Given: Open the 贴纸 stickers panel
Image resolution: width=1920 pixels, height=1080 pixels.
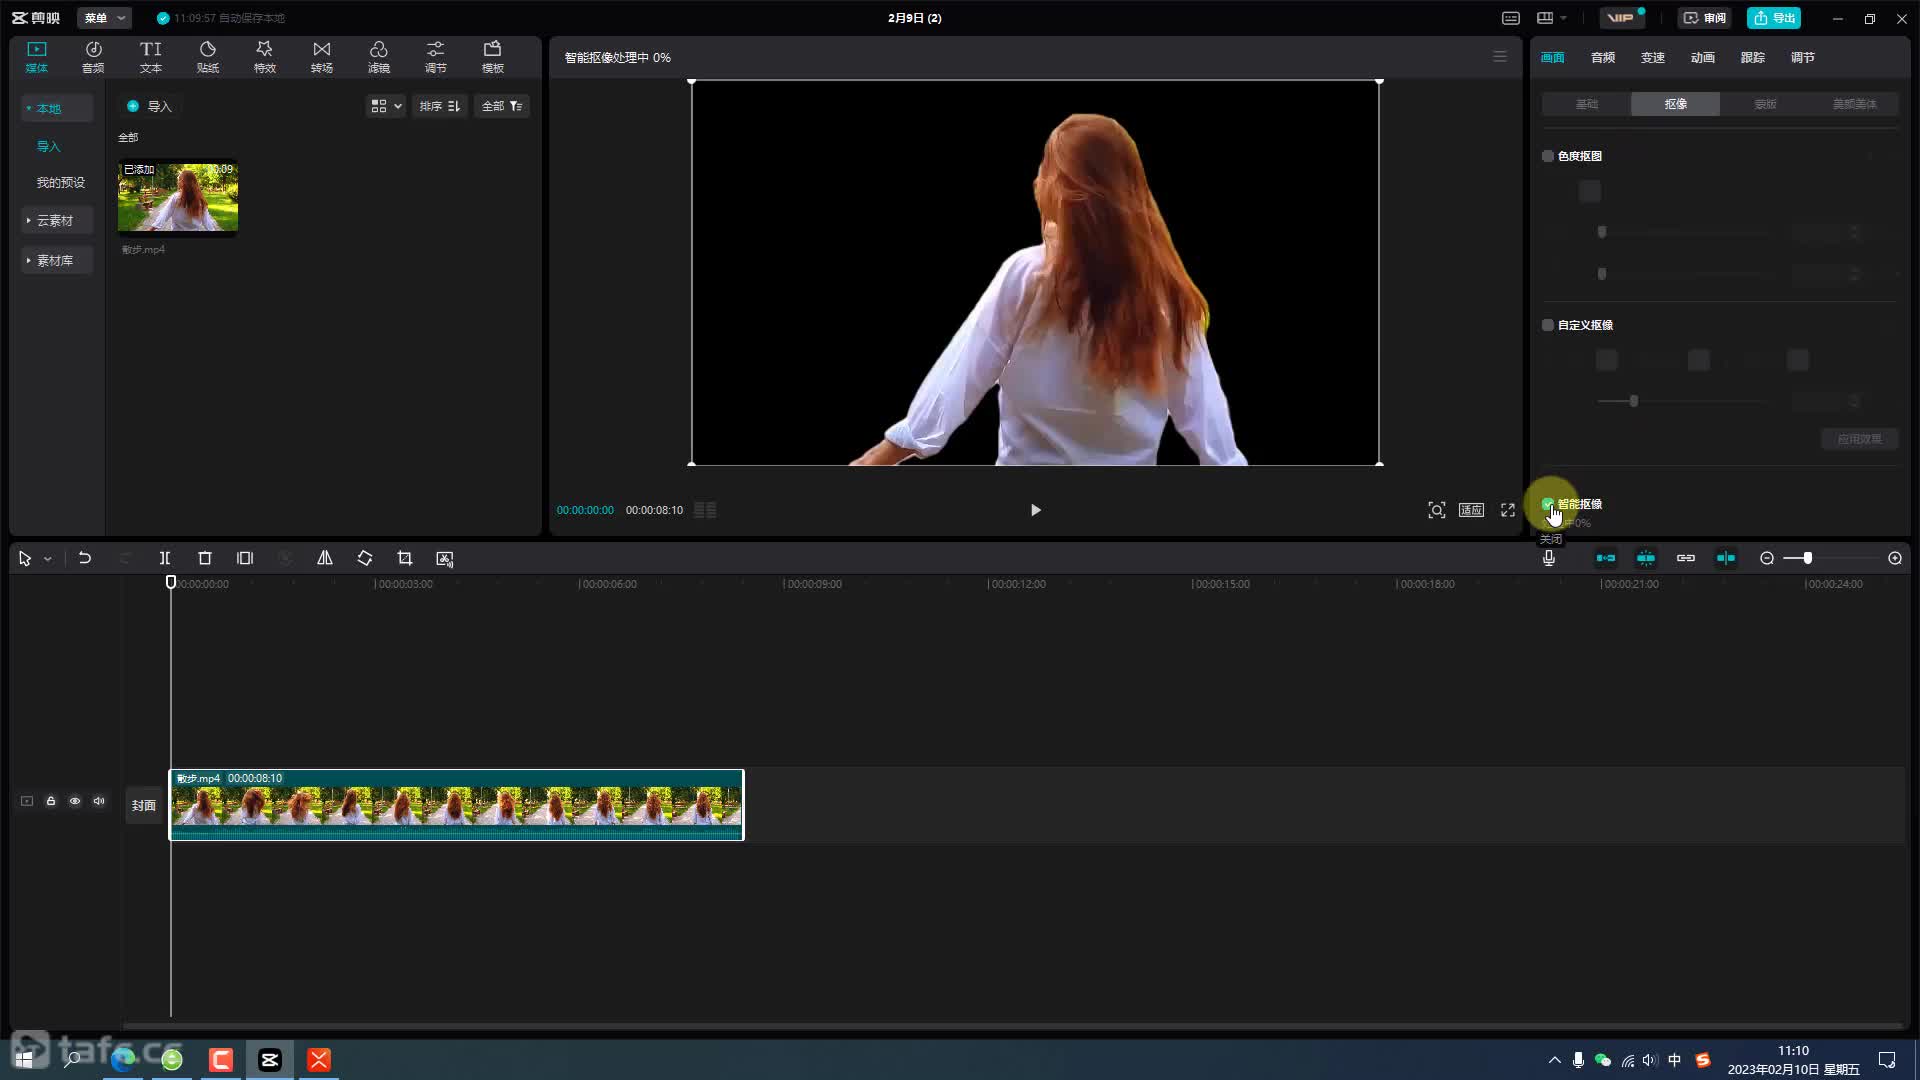Looking at the screenshot, I should 208,57.
